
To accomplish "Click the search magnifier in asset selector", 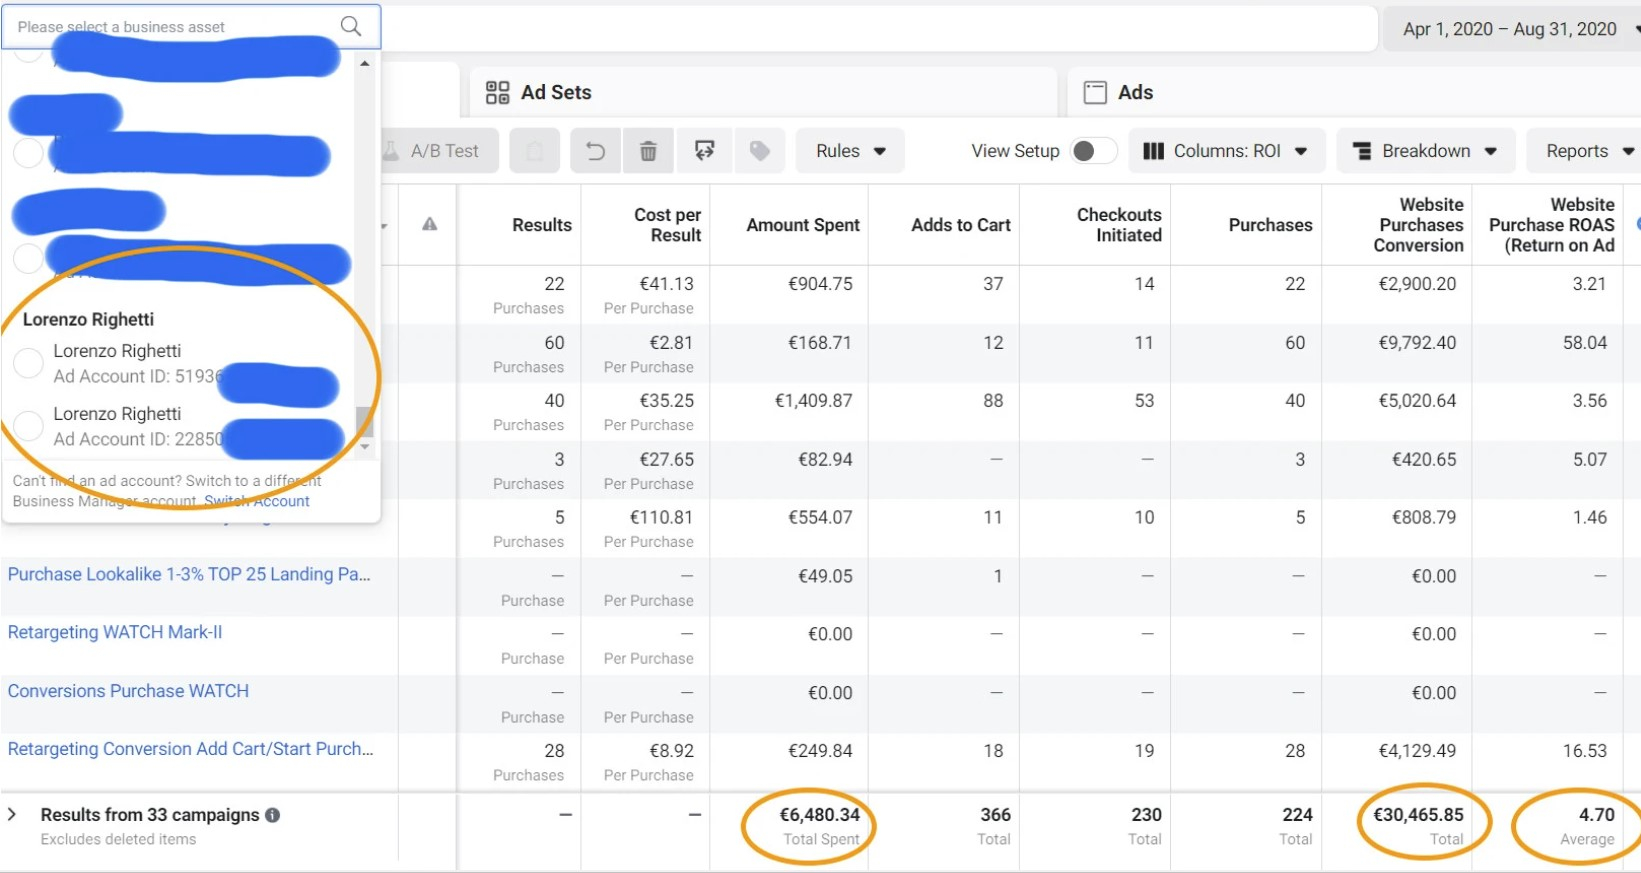I will pyautogui.click(x=351, y=26).
